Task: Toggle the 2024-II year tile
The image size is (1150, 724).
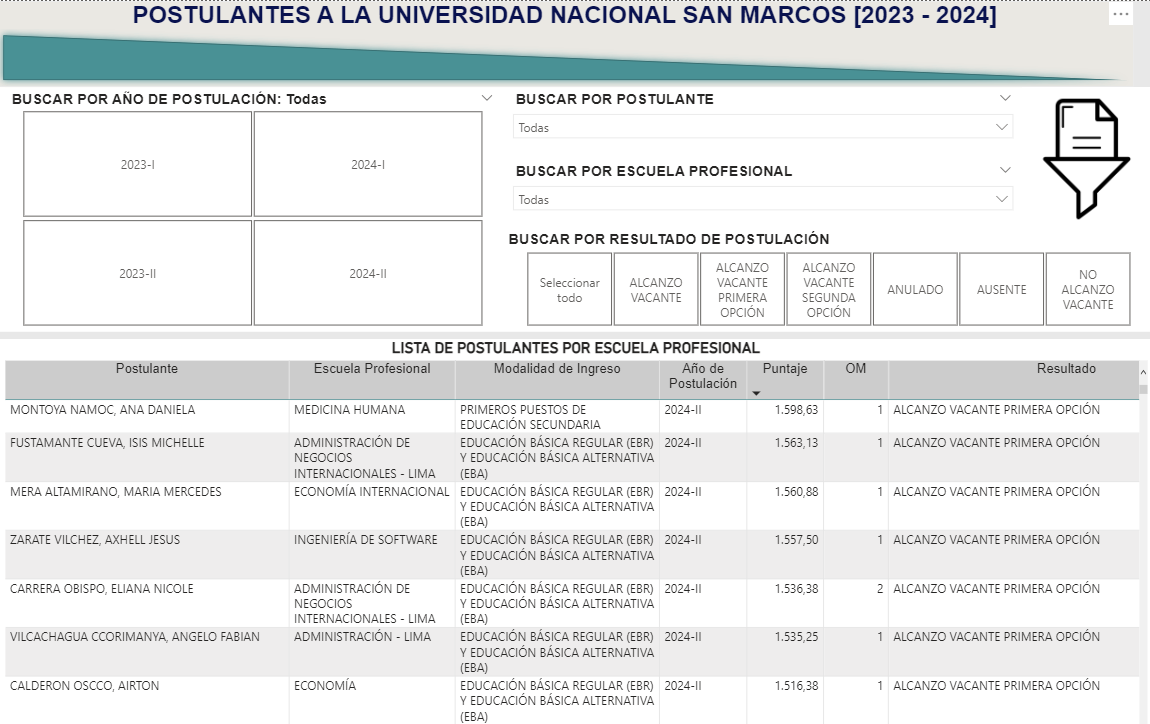Action: [x=368, y=273]
